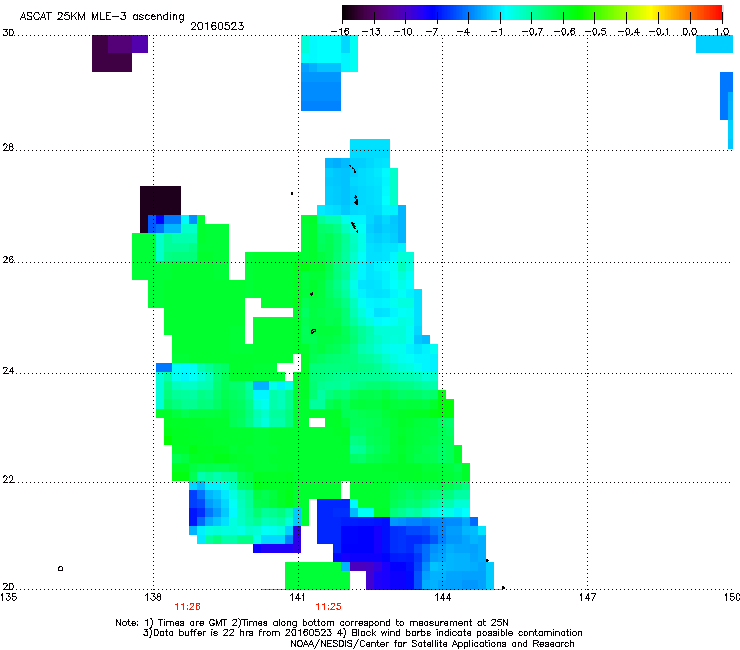Screen dimensions: 740x650
Task: Click the colorbar label -16
Action: [340, 32]
